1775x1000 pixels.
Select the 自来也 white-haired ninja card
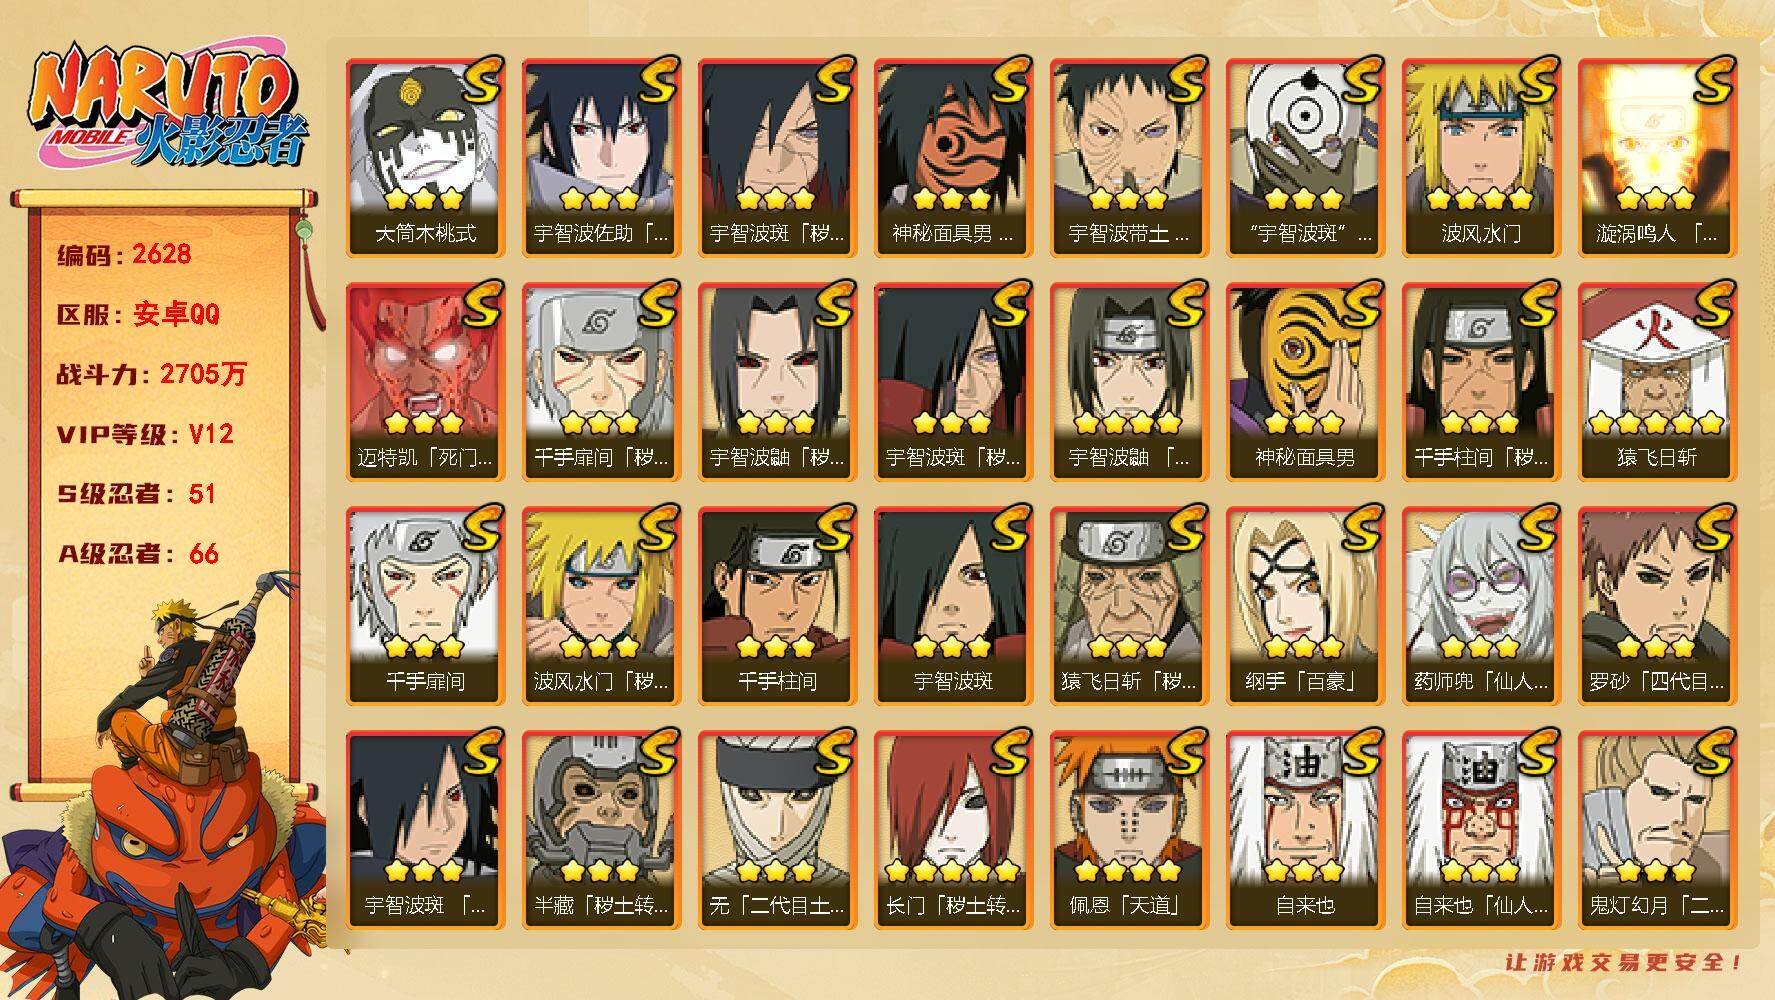(x=1305, y=830)
